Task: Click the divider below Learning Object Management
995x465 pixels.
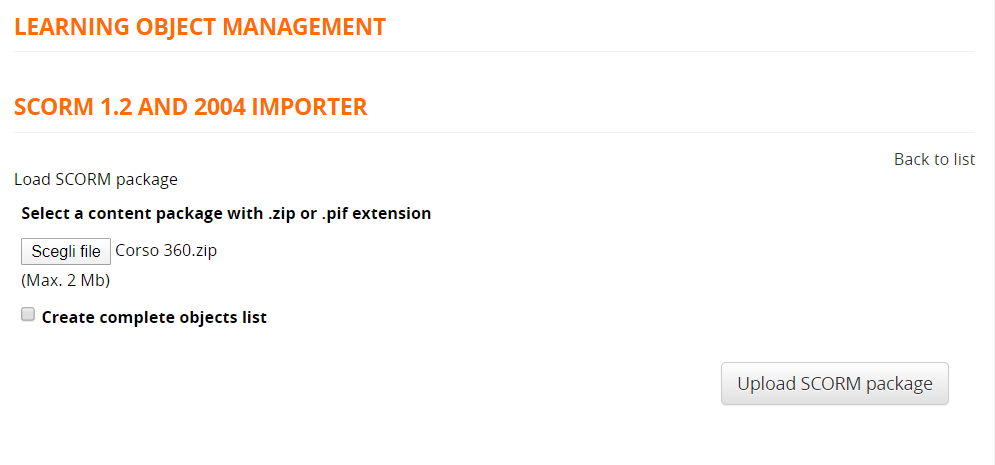Action: click(x=494, y=51)
